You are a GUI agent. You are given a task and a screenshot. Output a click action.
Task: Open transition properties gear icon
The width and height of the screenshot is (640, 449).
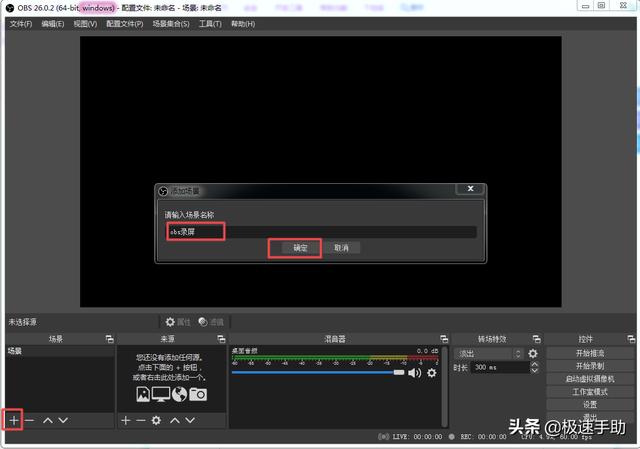point(533,353)
